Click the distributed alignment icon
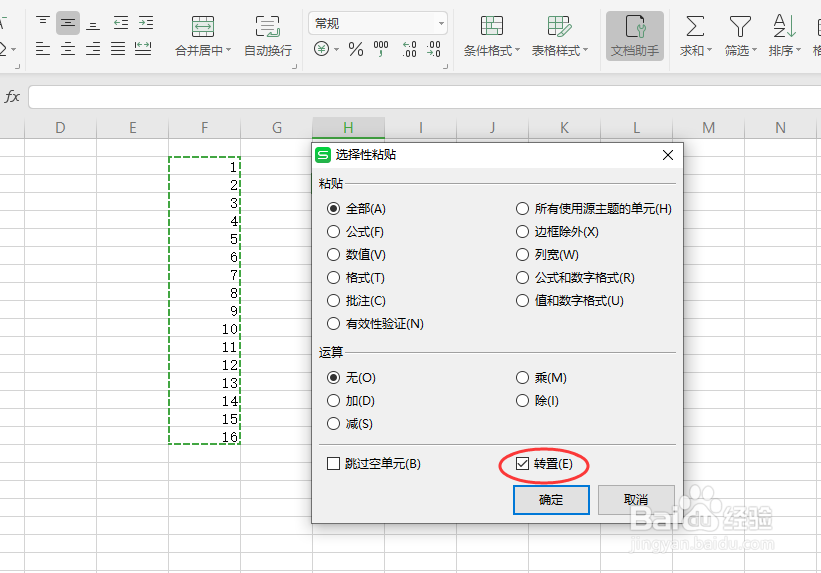 pyautogui.click(x=143, y=49)
